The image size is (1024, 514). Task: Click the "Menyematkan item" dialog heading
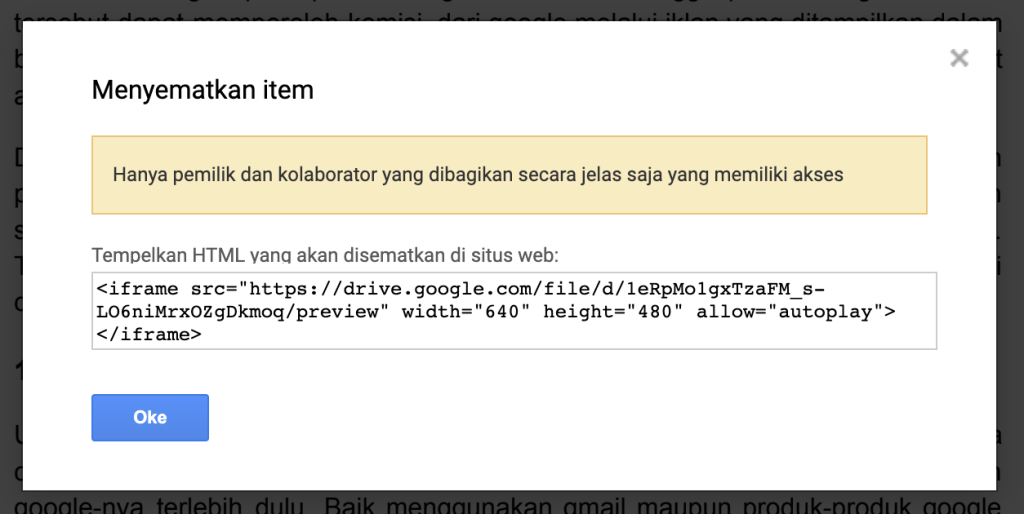[203, 90]
